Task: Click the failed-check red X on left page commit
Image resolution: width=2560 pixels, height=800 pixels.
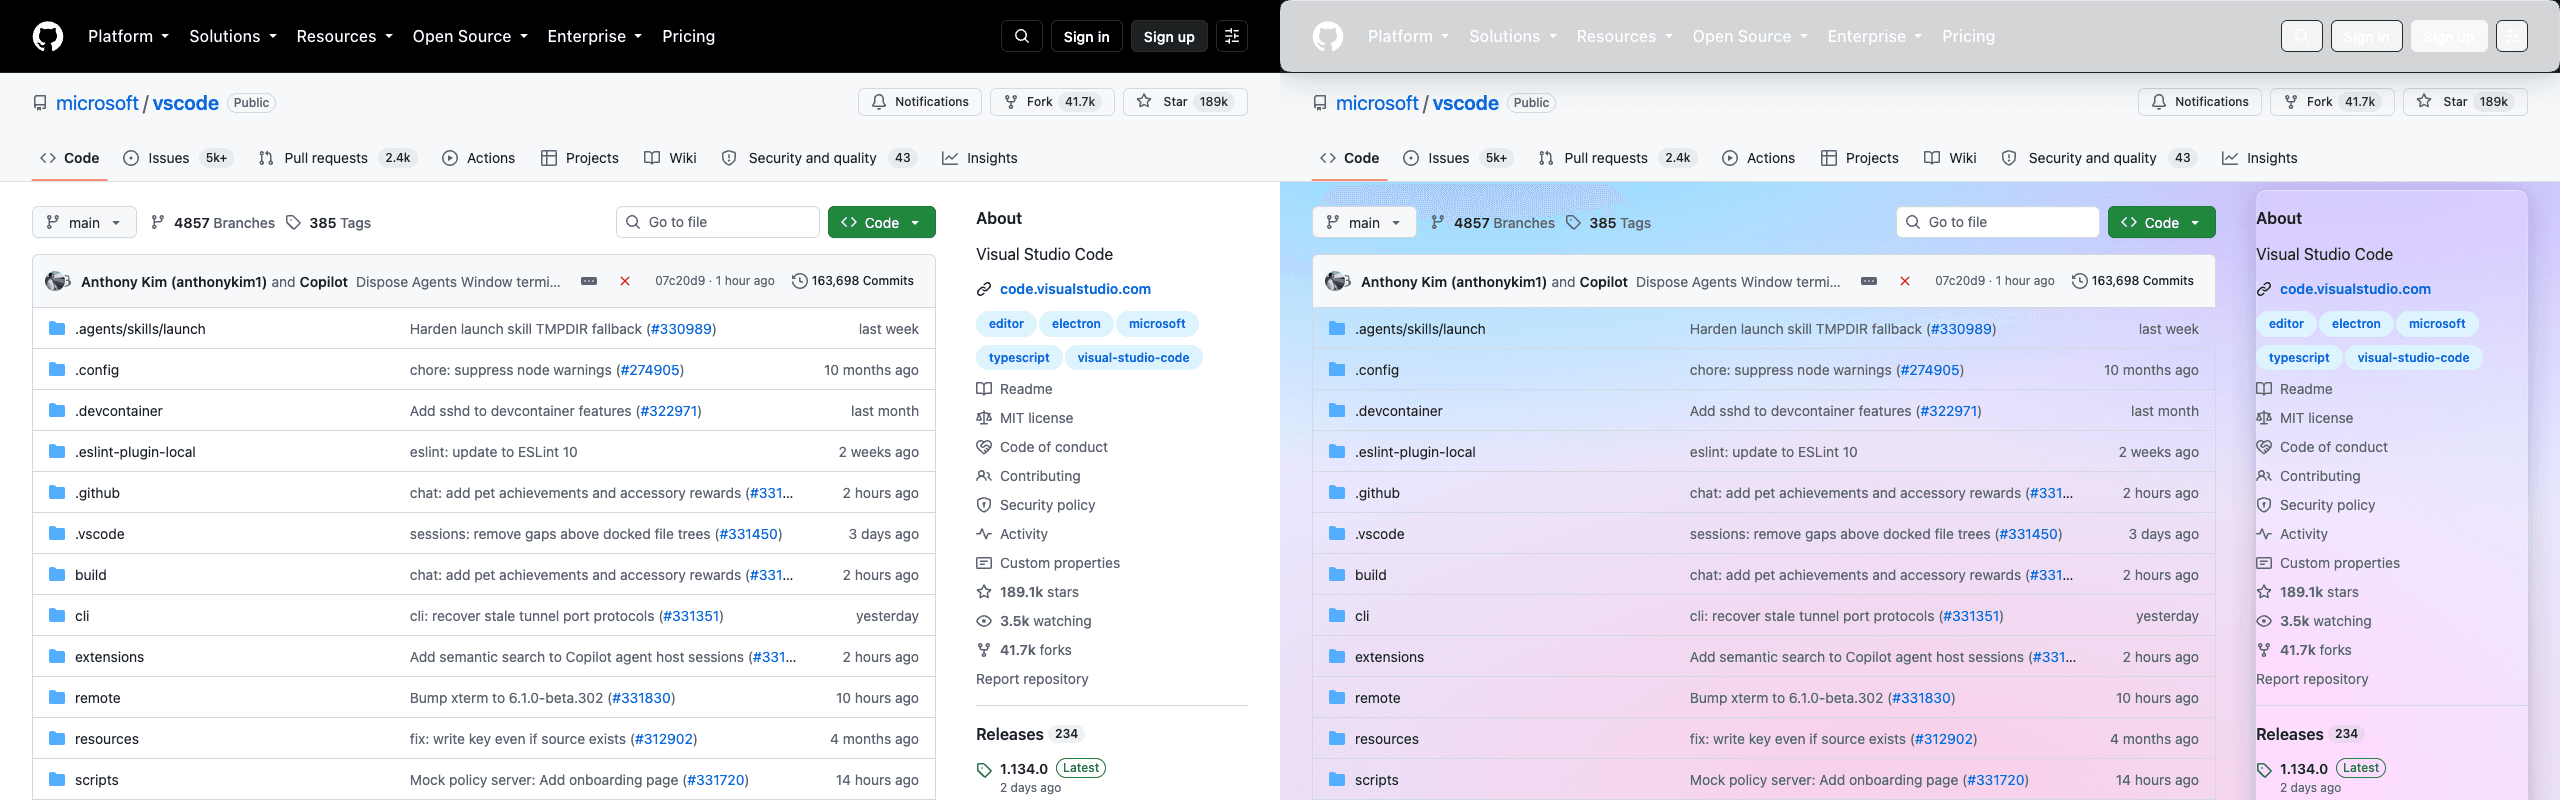Action: (625, 281)
